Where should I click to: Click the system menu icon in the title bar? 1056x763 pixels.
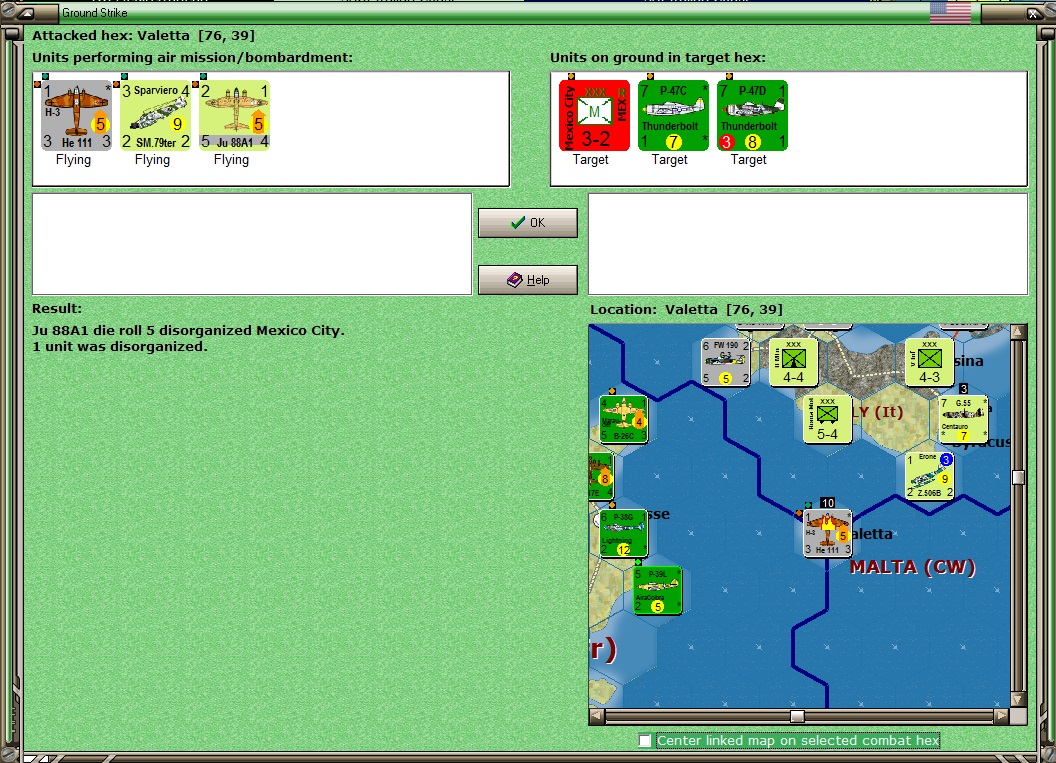point(26,13)
